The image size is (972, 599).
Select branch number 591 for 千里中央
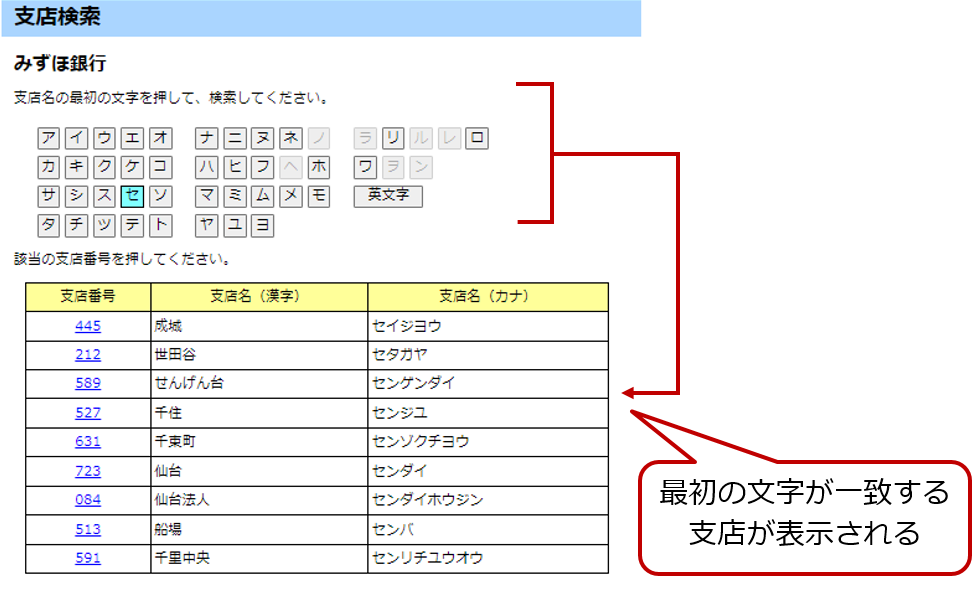tap(88, 558)
